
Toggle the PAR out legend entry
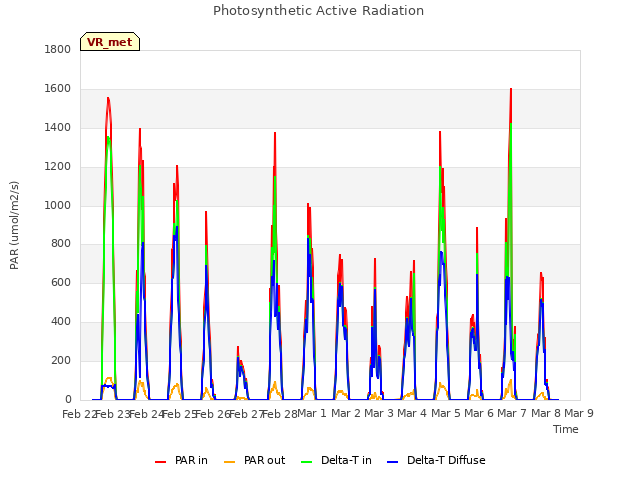click(x=255, y=460)
